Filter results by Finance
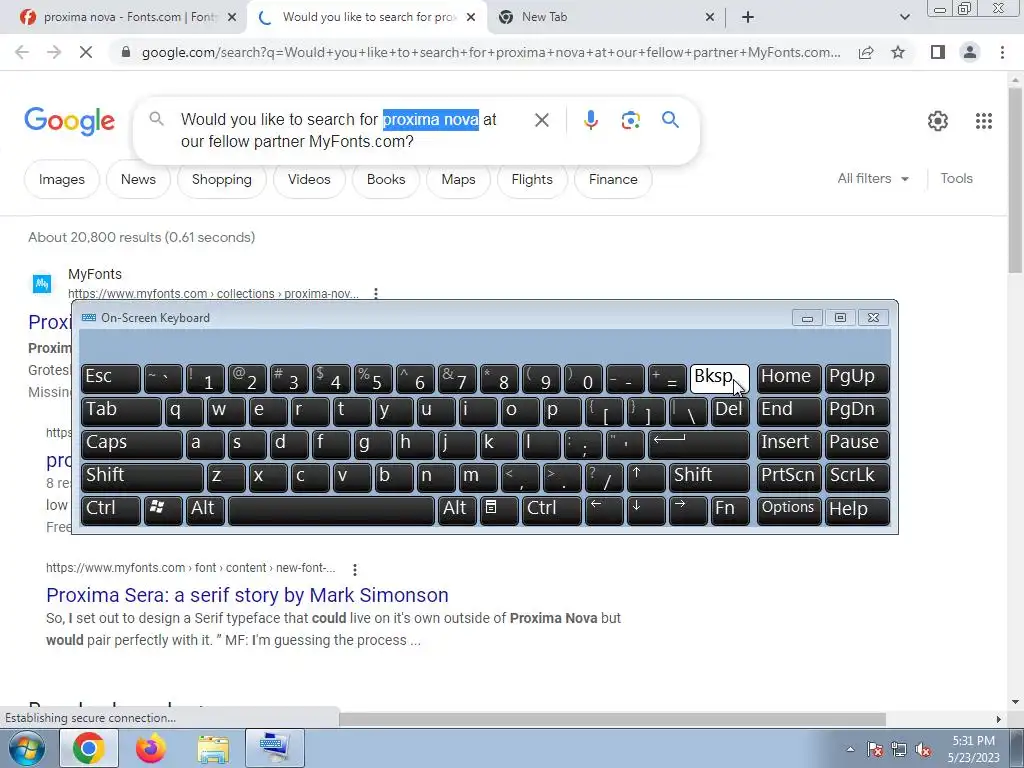Screen dimensions: 1024x768 pyautogui.click(x=613, y=179)
